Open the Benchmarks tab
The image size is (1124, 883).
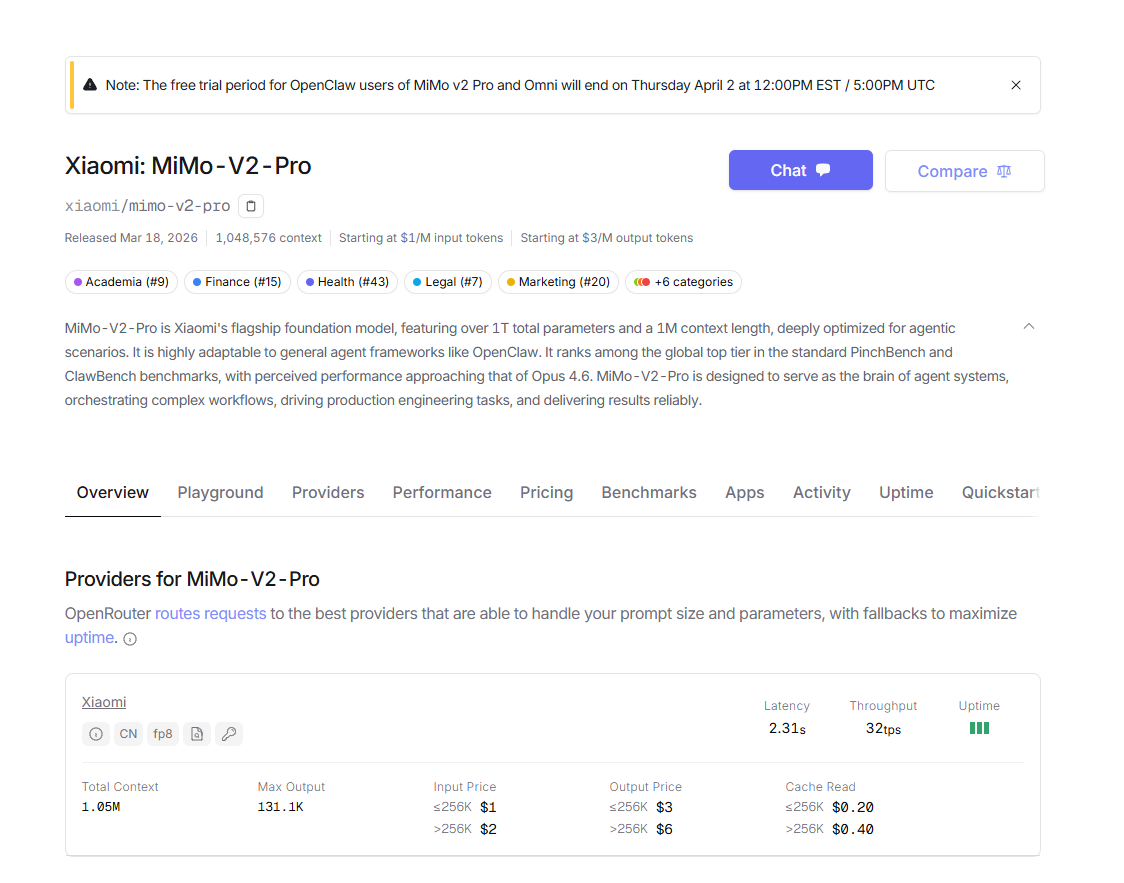[x=649, y=492]
